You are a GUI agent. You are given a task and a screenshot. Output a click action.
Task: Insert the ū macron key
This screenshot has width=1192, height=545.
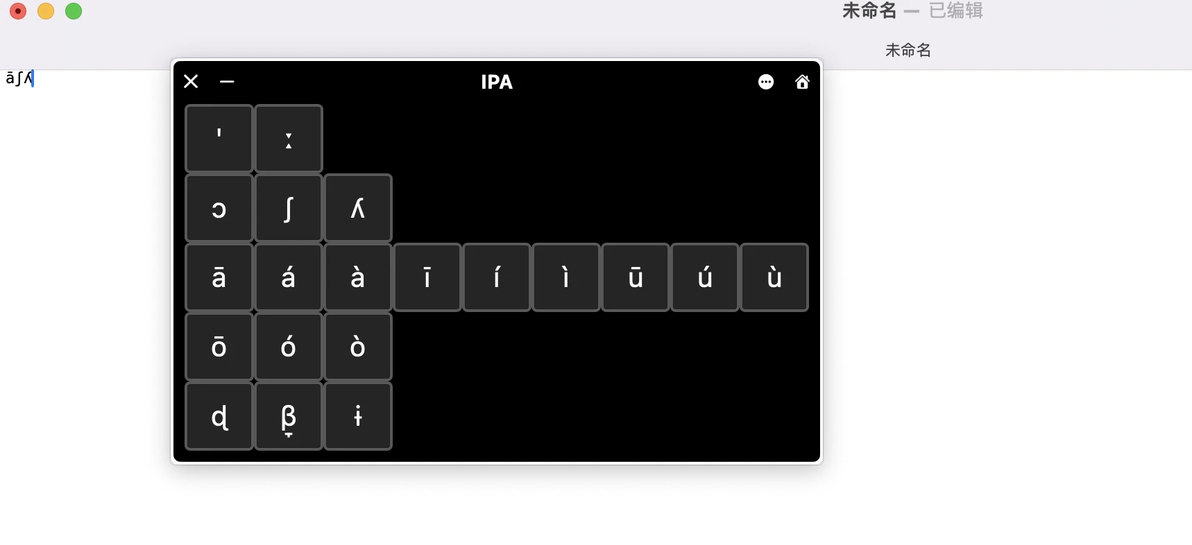pos(636,277)
